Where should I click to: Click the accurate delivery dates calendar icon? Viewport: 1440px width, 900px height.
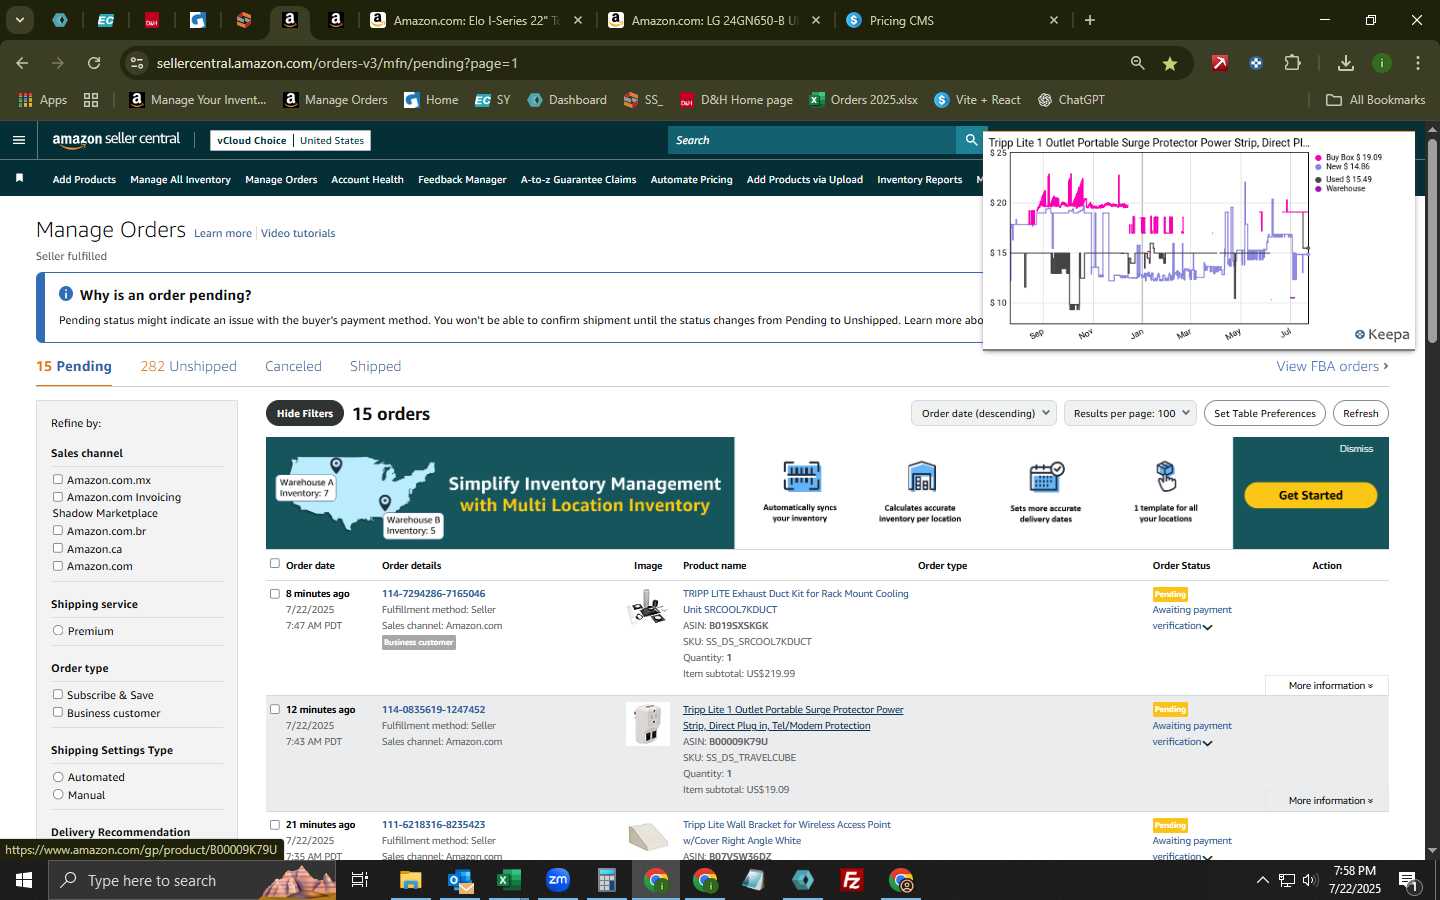[x=1046, y=477]
